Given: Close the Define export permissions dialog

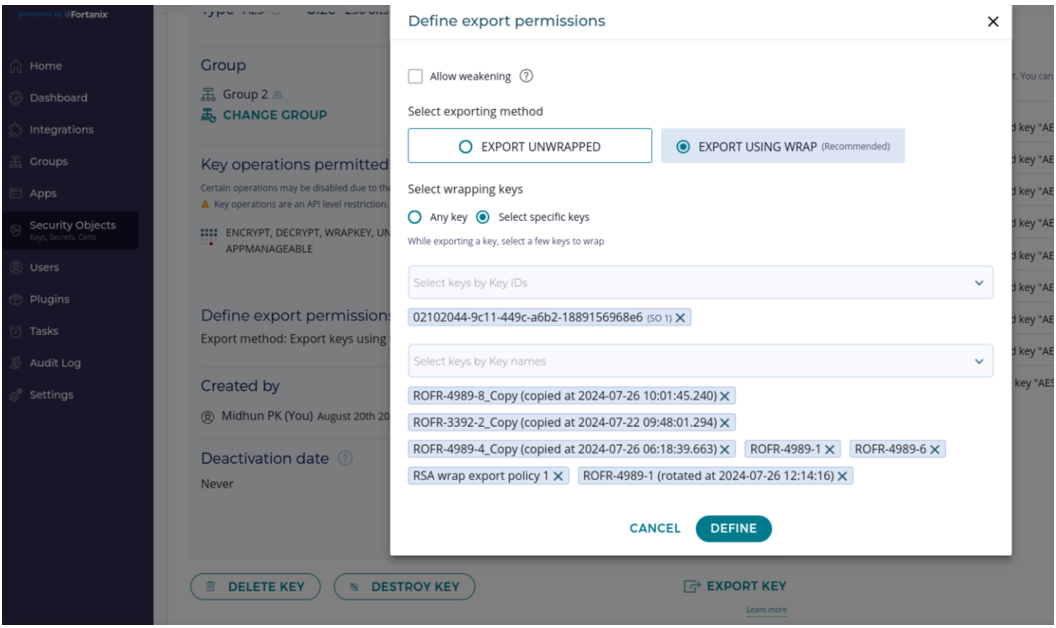Looking at the screenshot, I should coord(993,21).
